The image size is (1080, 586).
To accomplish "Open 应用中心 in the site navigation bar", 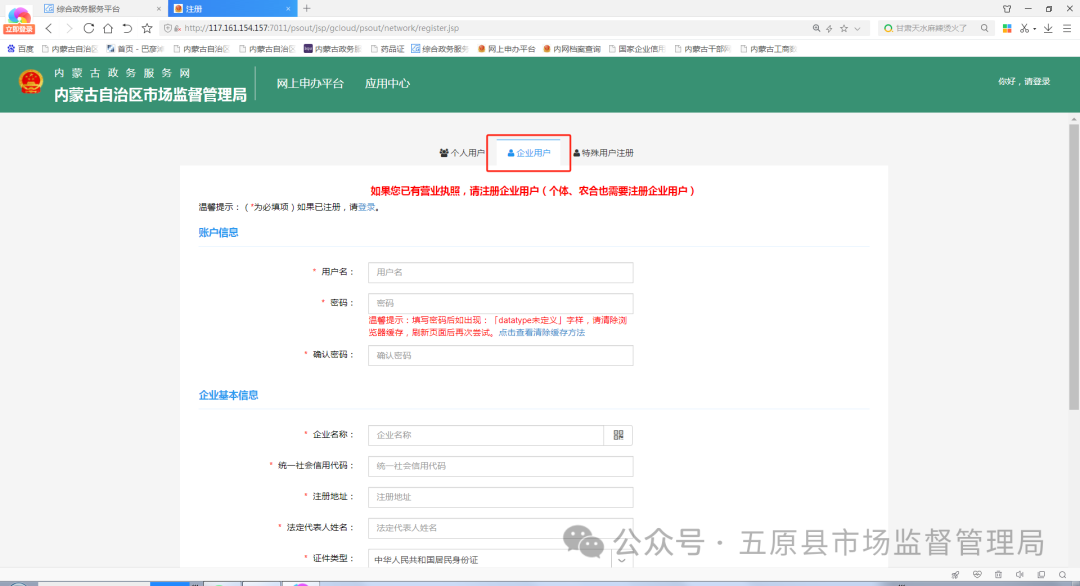I will (x=388, y=85).
